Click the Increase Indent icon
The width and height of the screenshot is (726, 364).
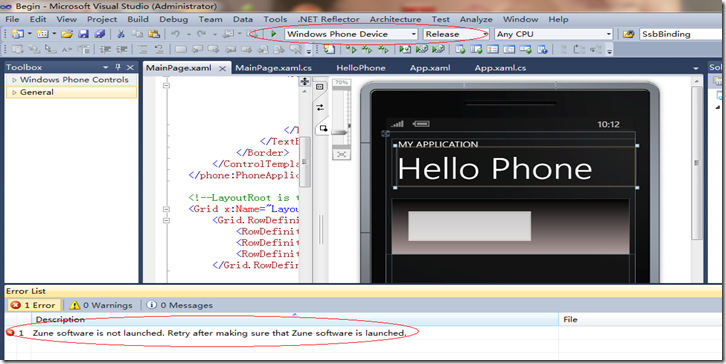click(122, 49)
